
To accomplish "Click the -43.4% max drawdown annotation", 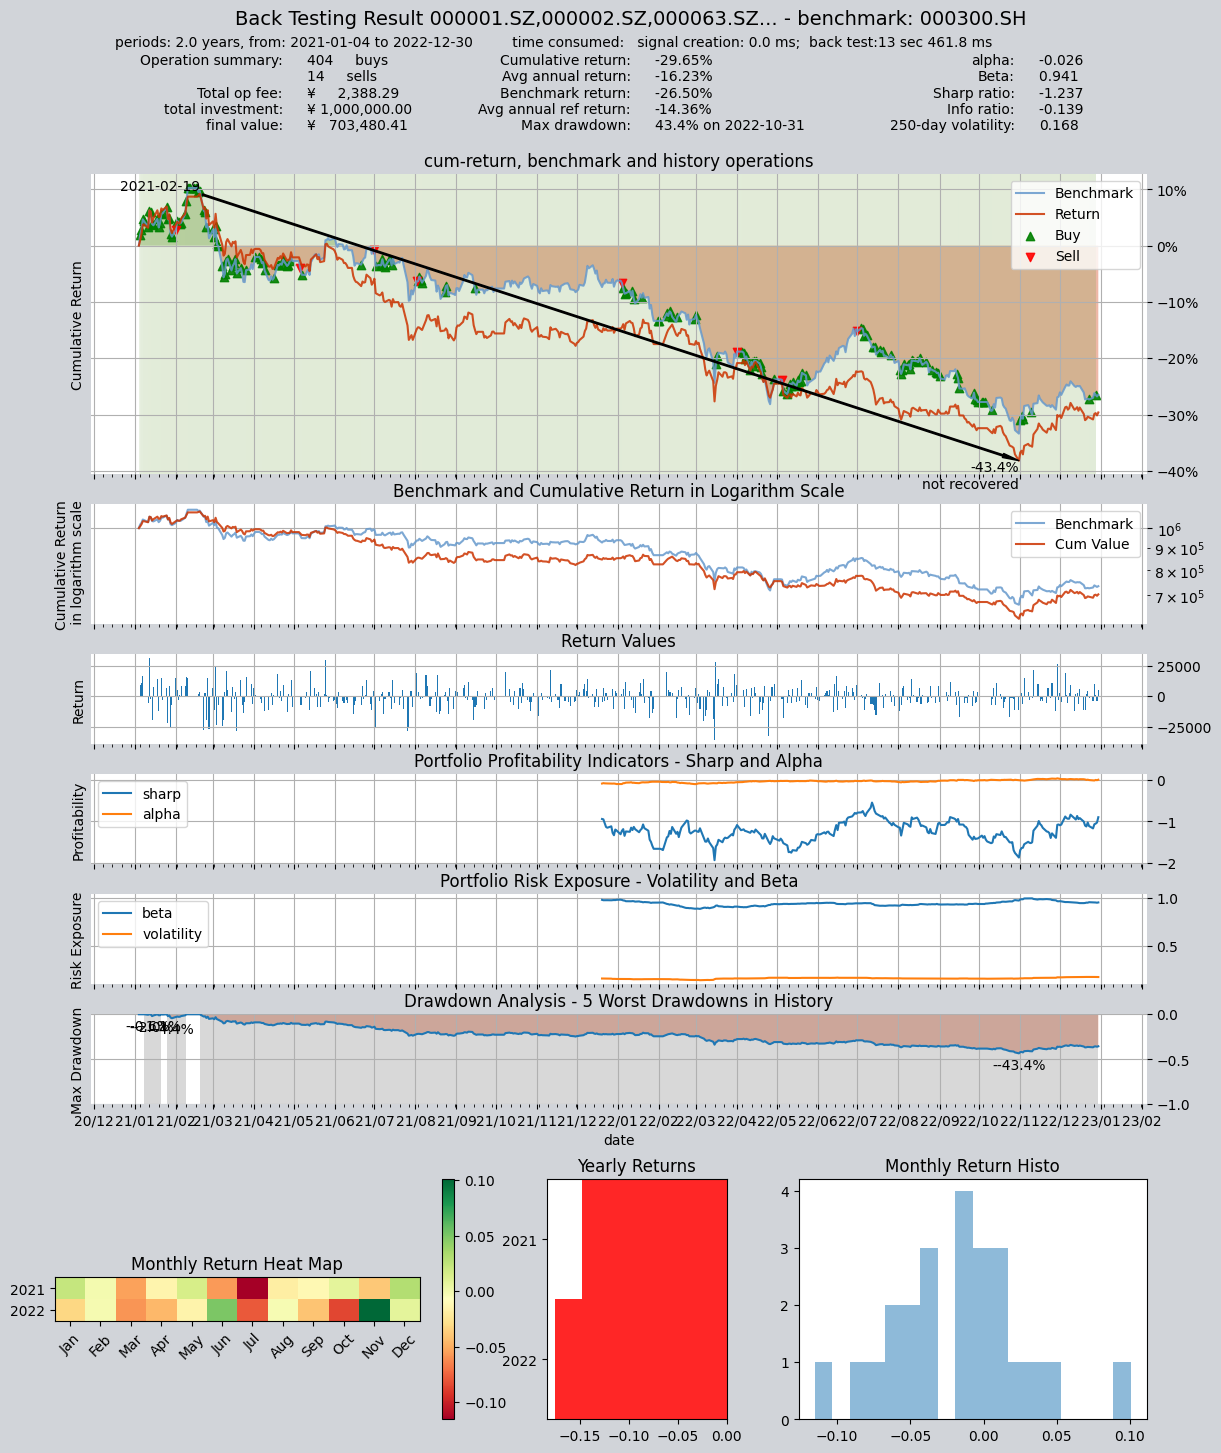I will (995, 467).
